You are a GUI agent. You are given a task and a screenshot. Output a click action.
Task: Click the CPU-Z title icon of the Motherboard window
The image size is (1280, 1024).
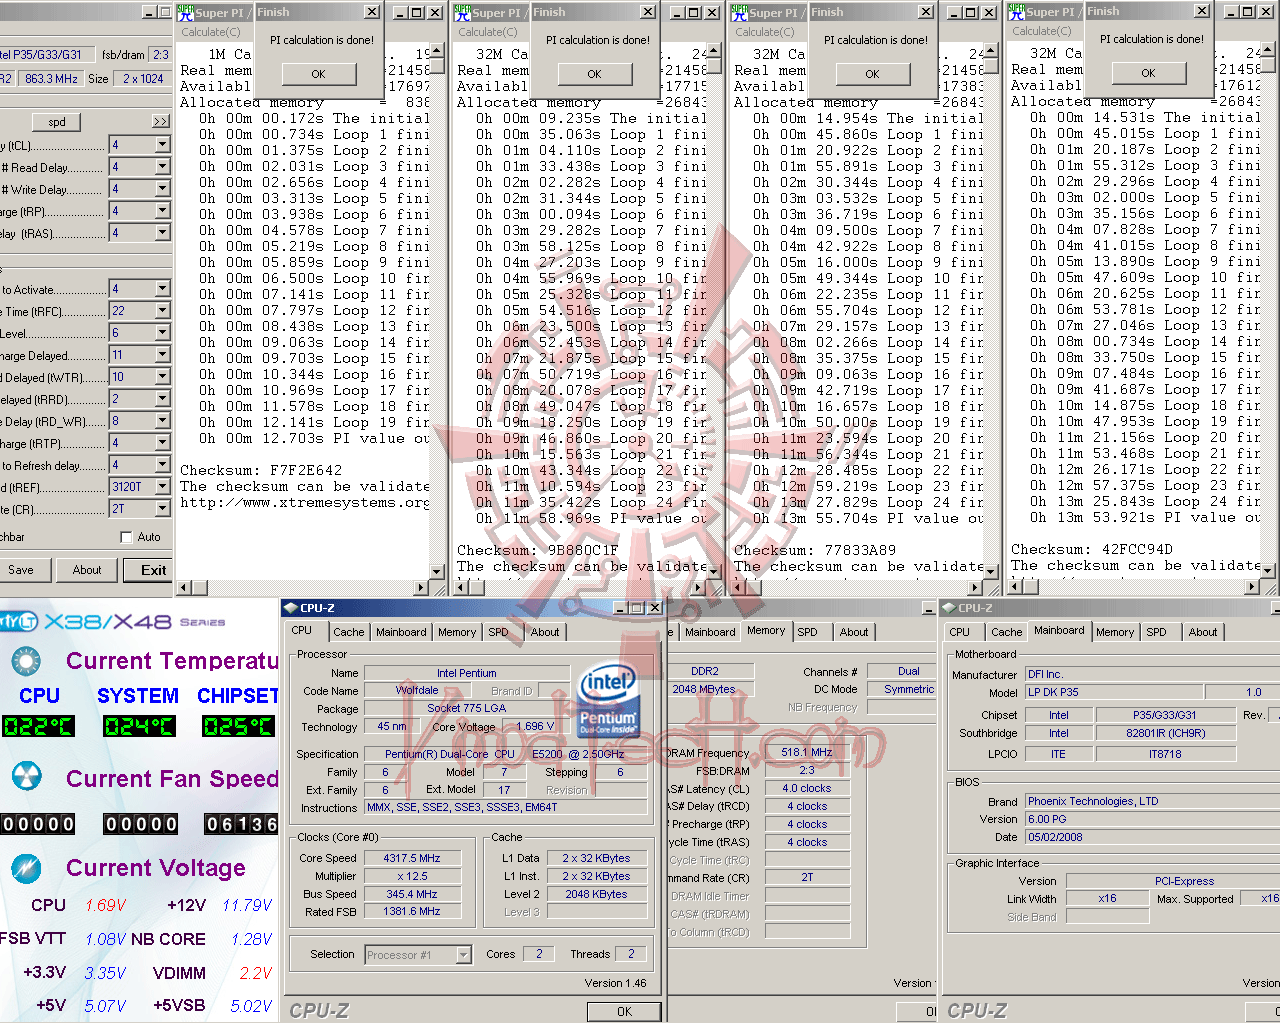(x=949, y=607)
